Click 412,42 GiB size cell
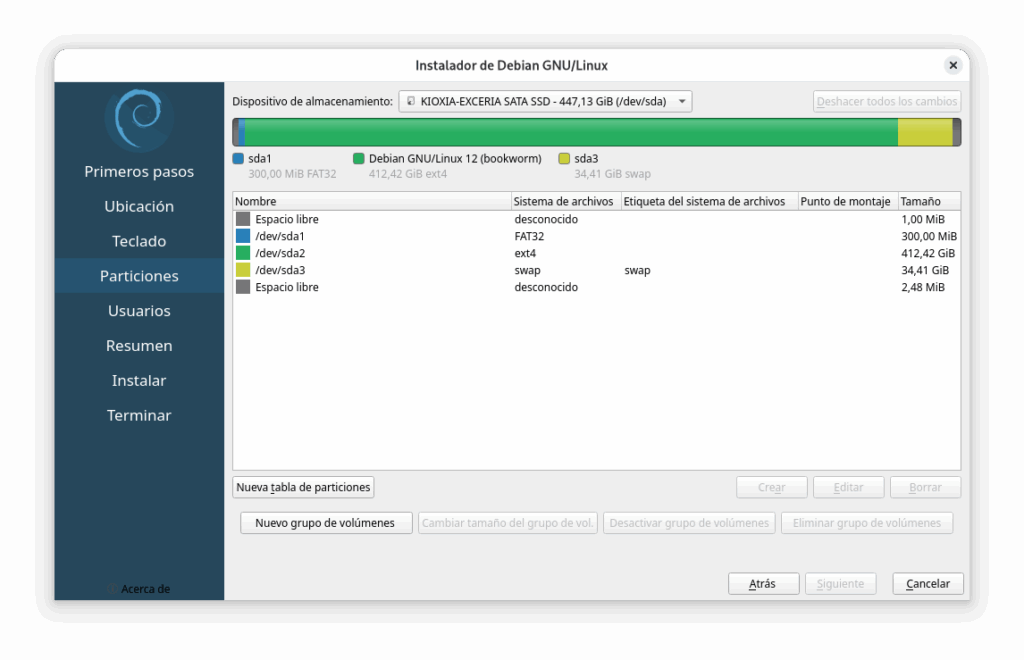The height and width of the screenshot is (660, 1024). pyautogui.click(x=928, y=253)
